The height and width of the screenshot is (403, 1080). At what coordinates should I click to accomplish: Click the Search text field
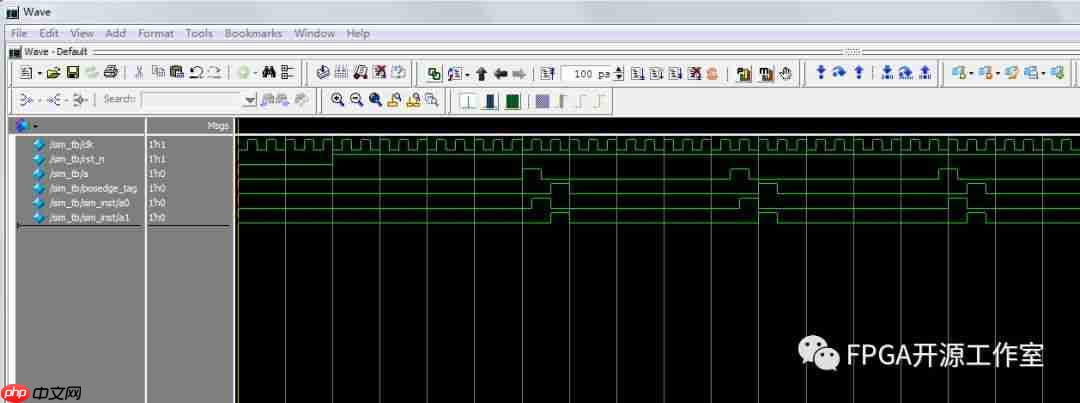pyautogui.click(x=192, y=100)
